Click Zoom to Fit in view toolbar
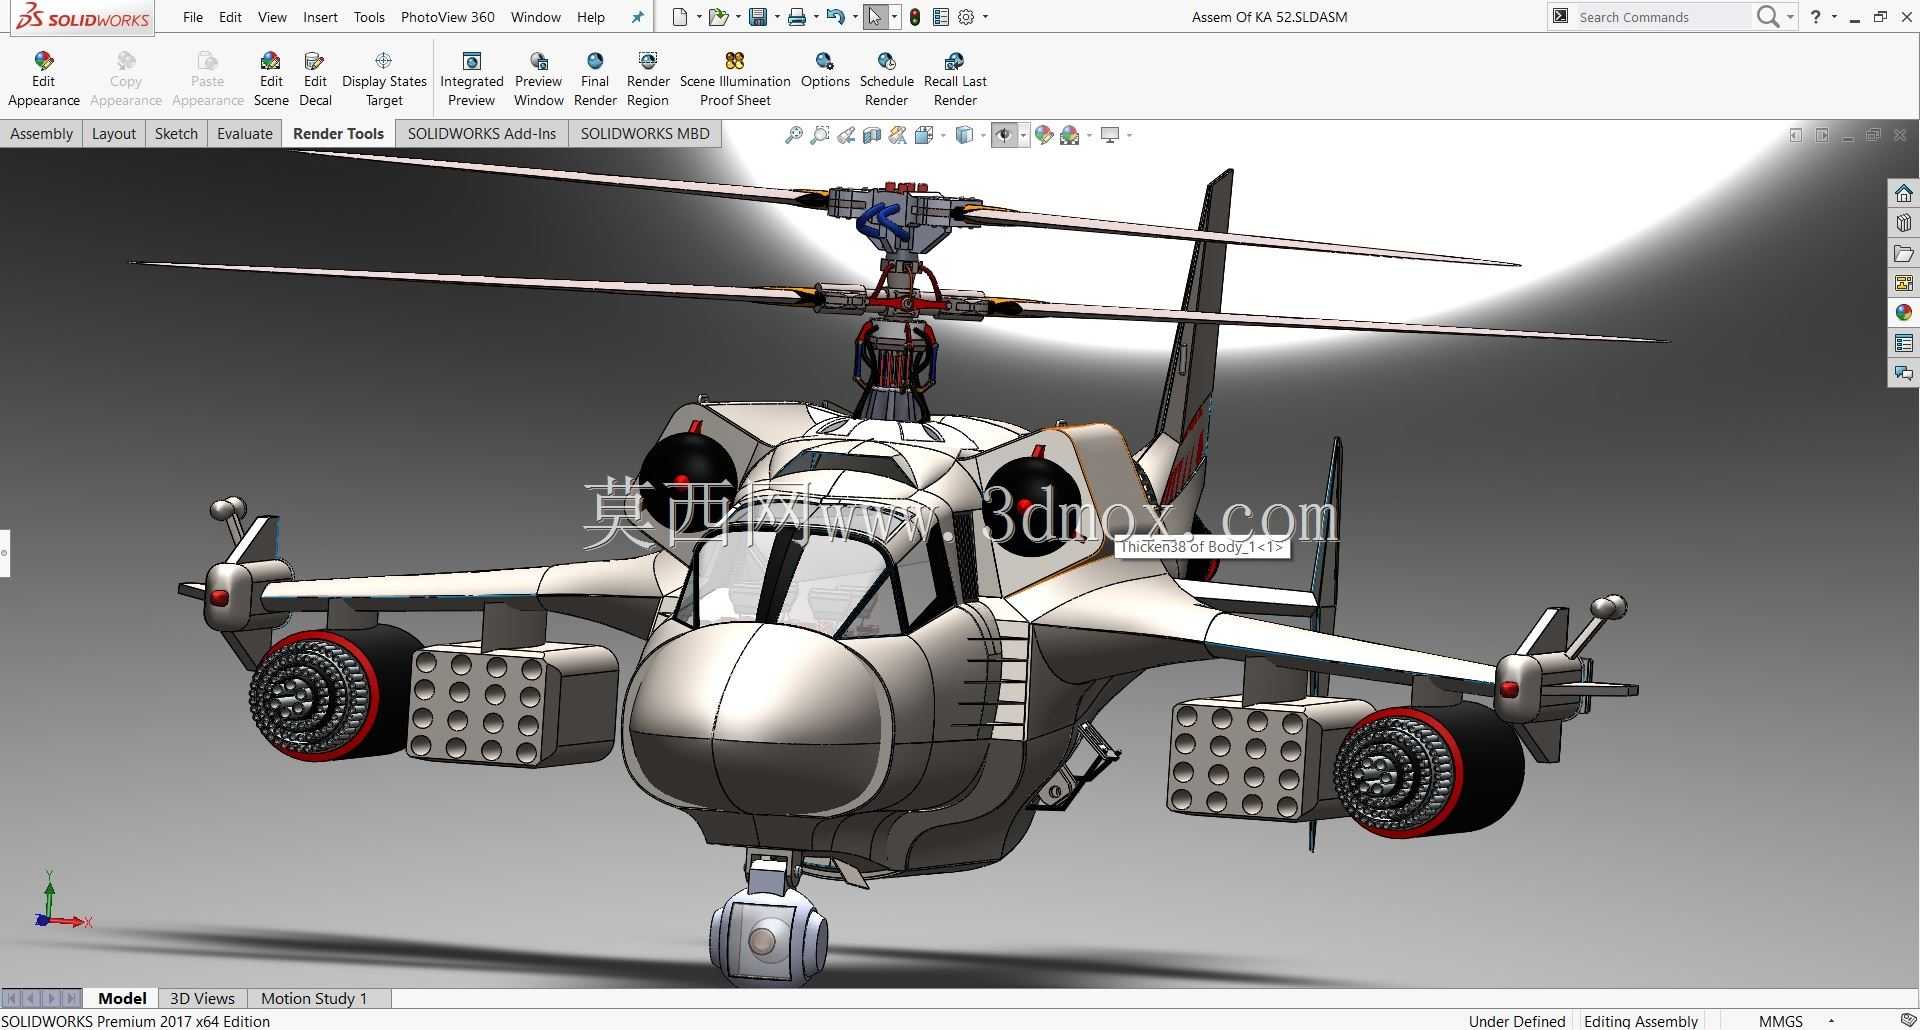The width and height of the screenshot is (1920, 1030). pos(794,135)
